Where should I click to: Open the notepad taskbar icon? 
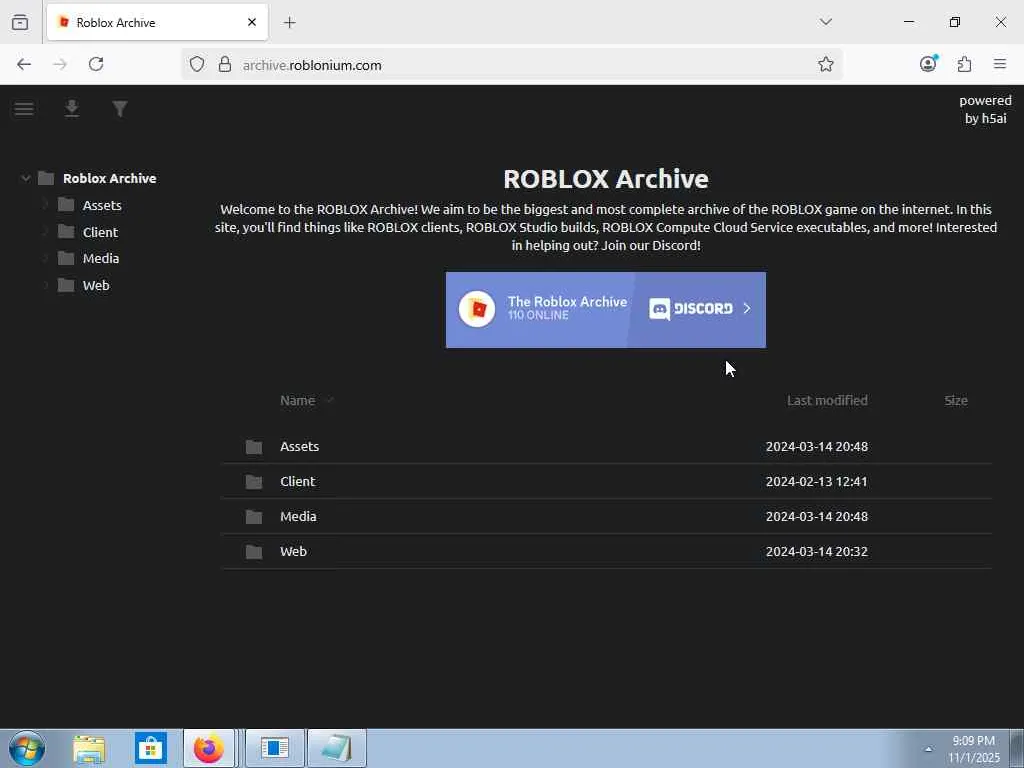337,748
